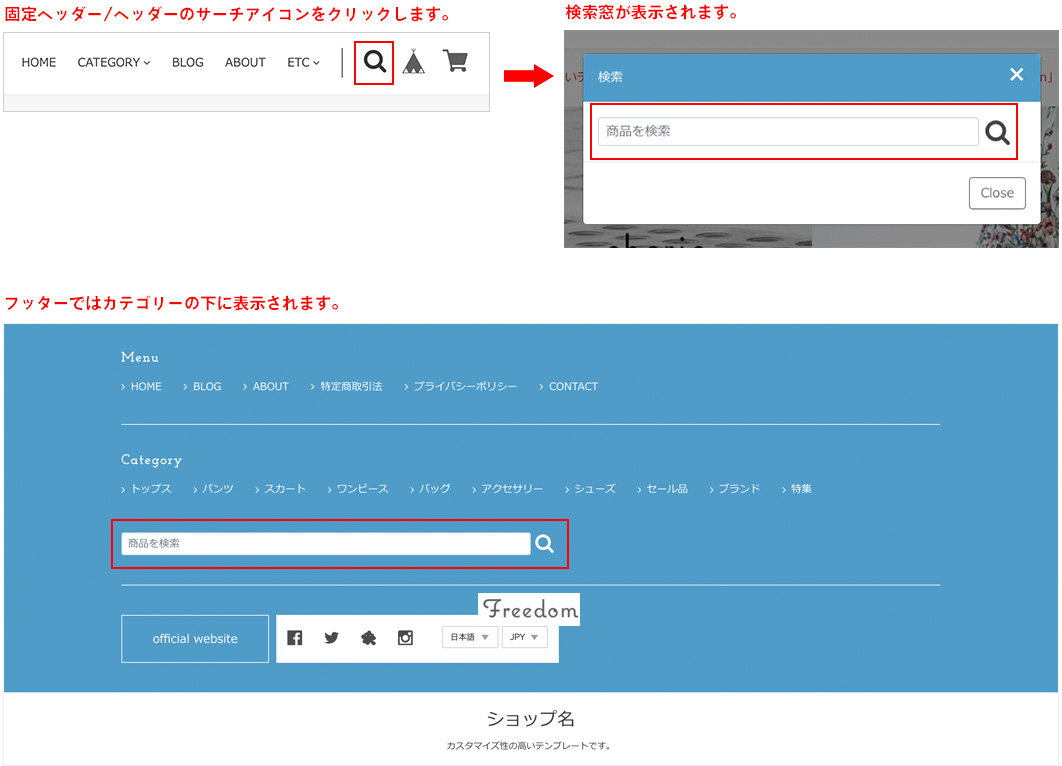Open the JPY currency selector
This screenshot has height=766, width=1062.
[524, 637]
